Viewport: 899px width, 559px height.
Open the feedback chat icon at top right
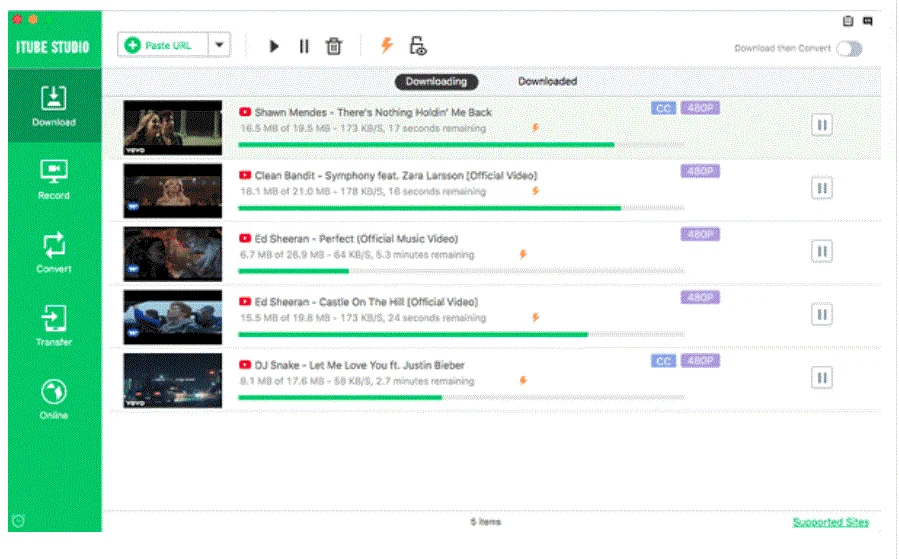tap(868, 21)
